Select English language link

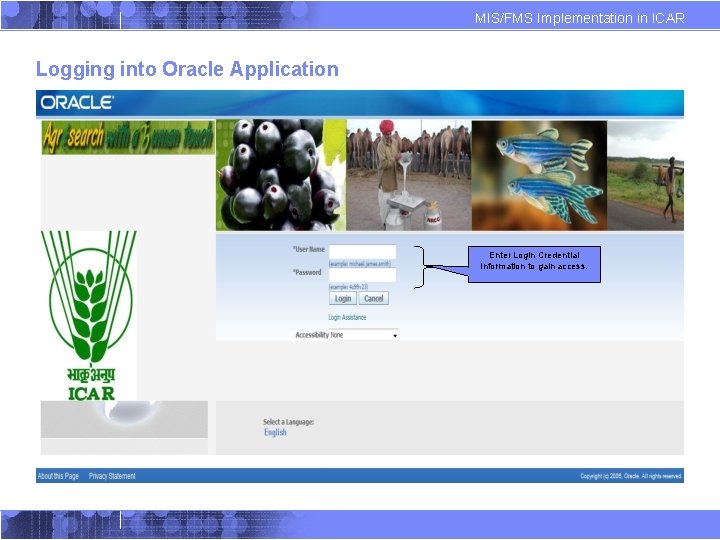click(x=275, y=433)
